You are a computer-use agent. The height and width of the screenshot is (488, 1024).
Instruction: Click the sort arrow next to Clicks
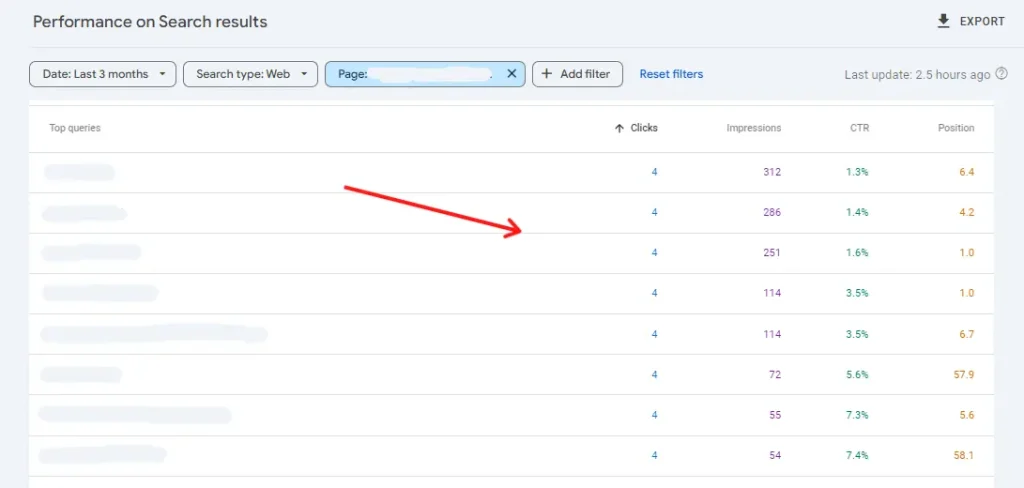click(619, 128)
